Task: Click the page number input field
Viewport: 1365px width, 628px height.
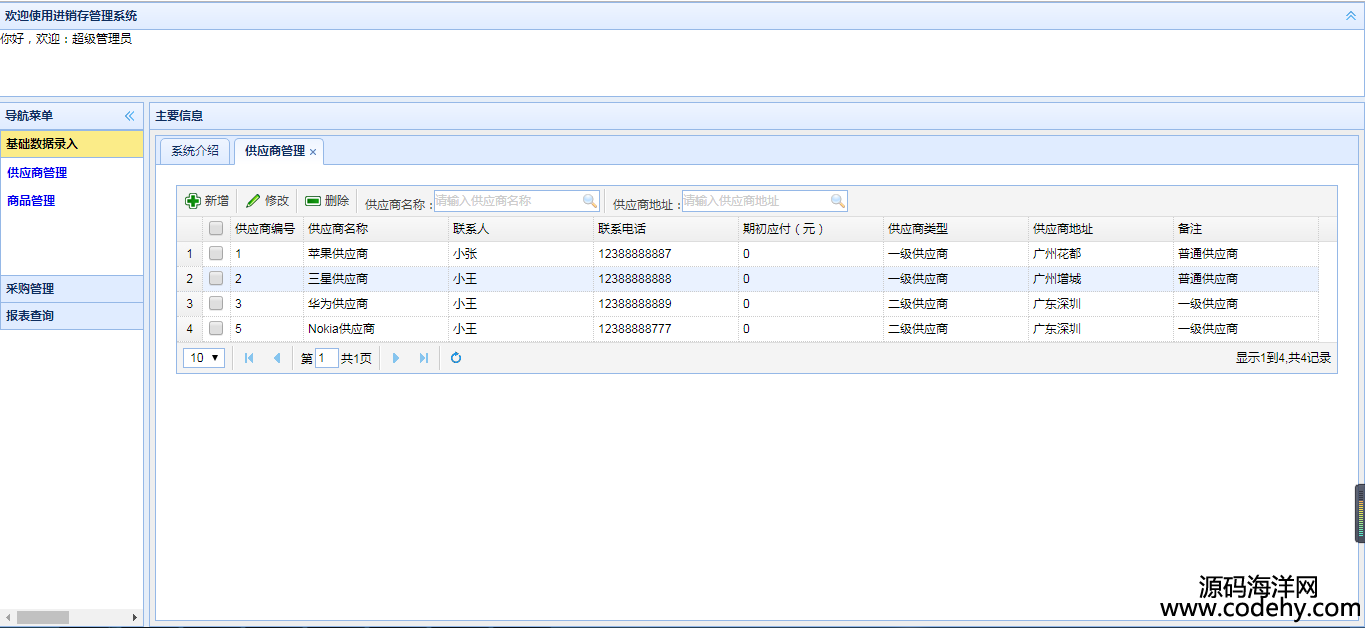Action: [x=327, y=358]
